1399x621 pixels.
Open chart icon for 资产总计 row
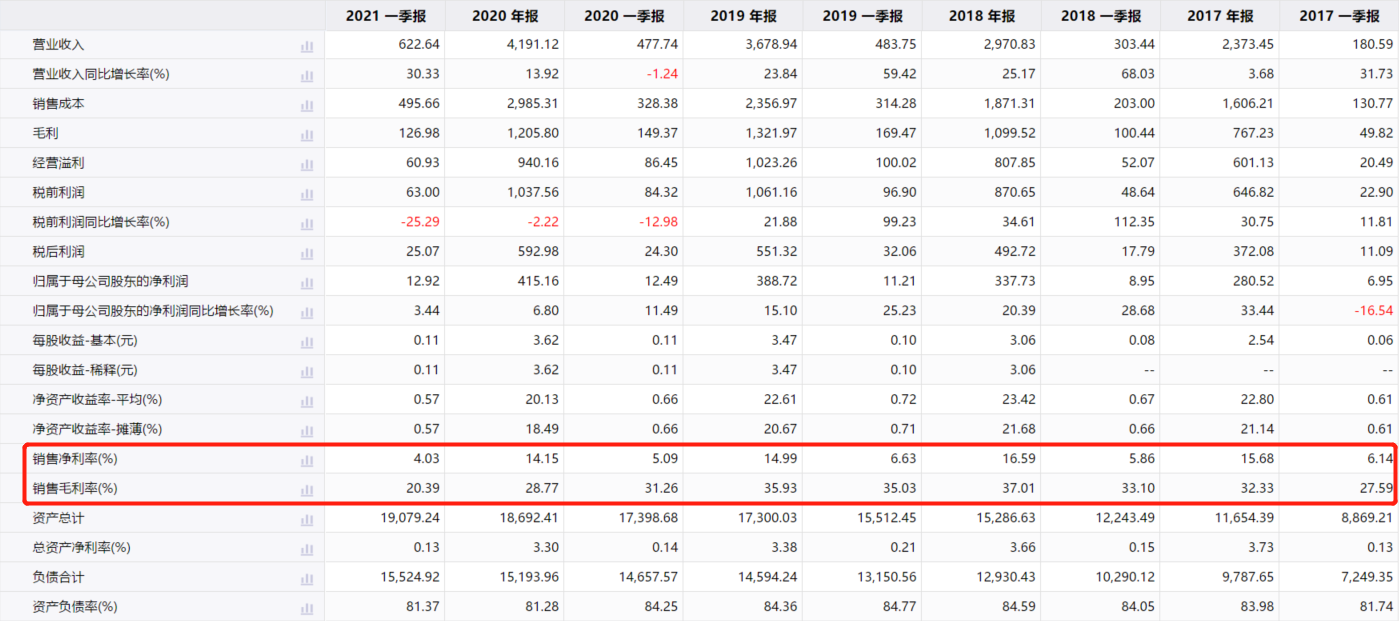tap(307, 519)
